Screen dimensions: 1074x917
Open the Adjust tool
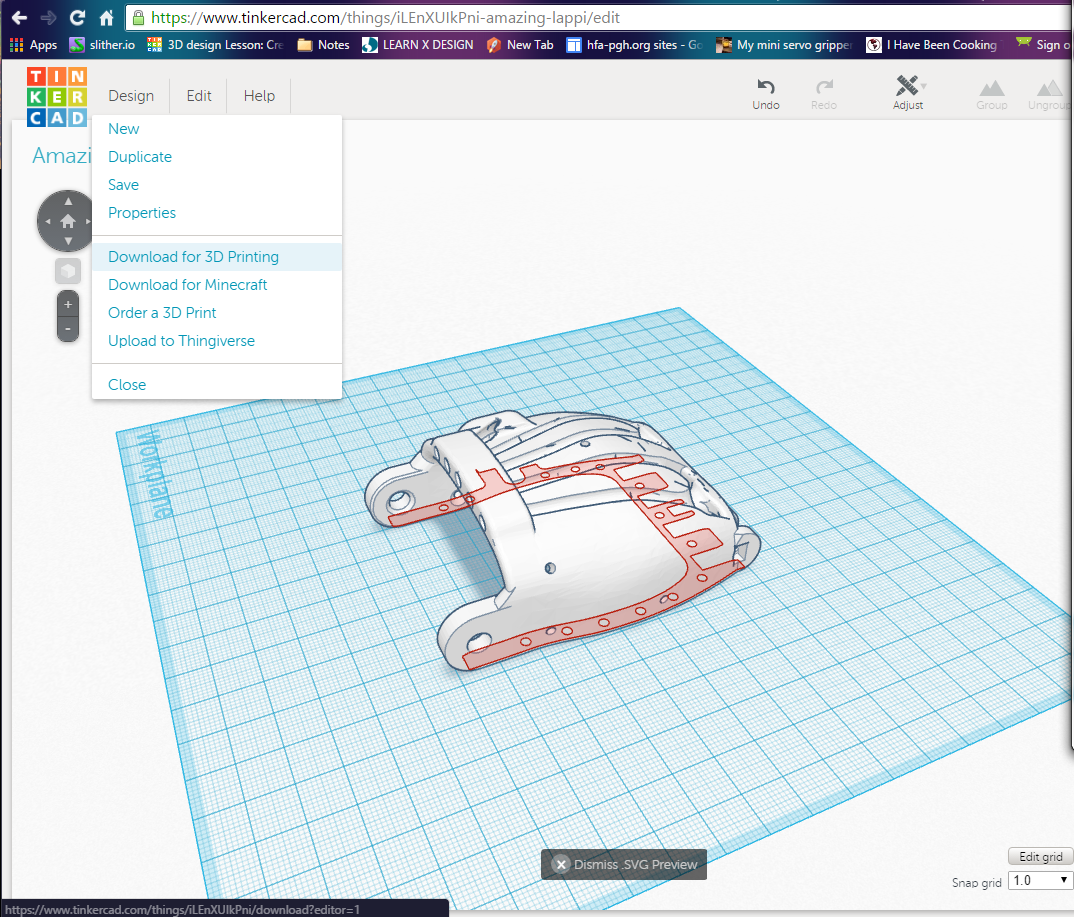tap(908, 94)
